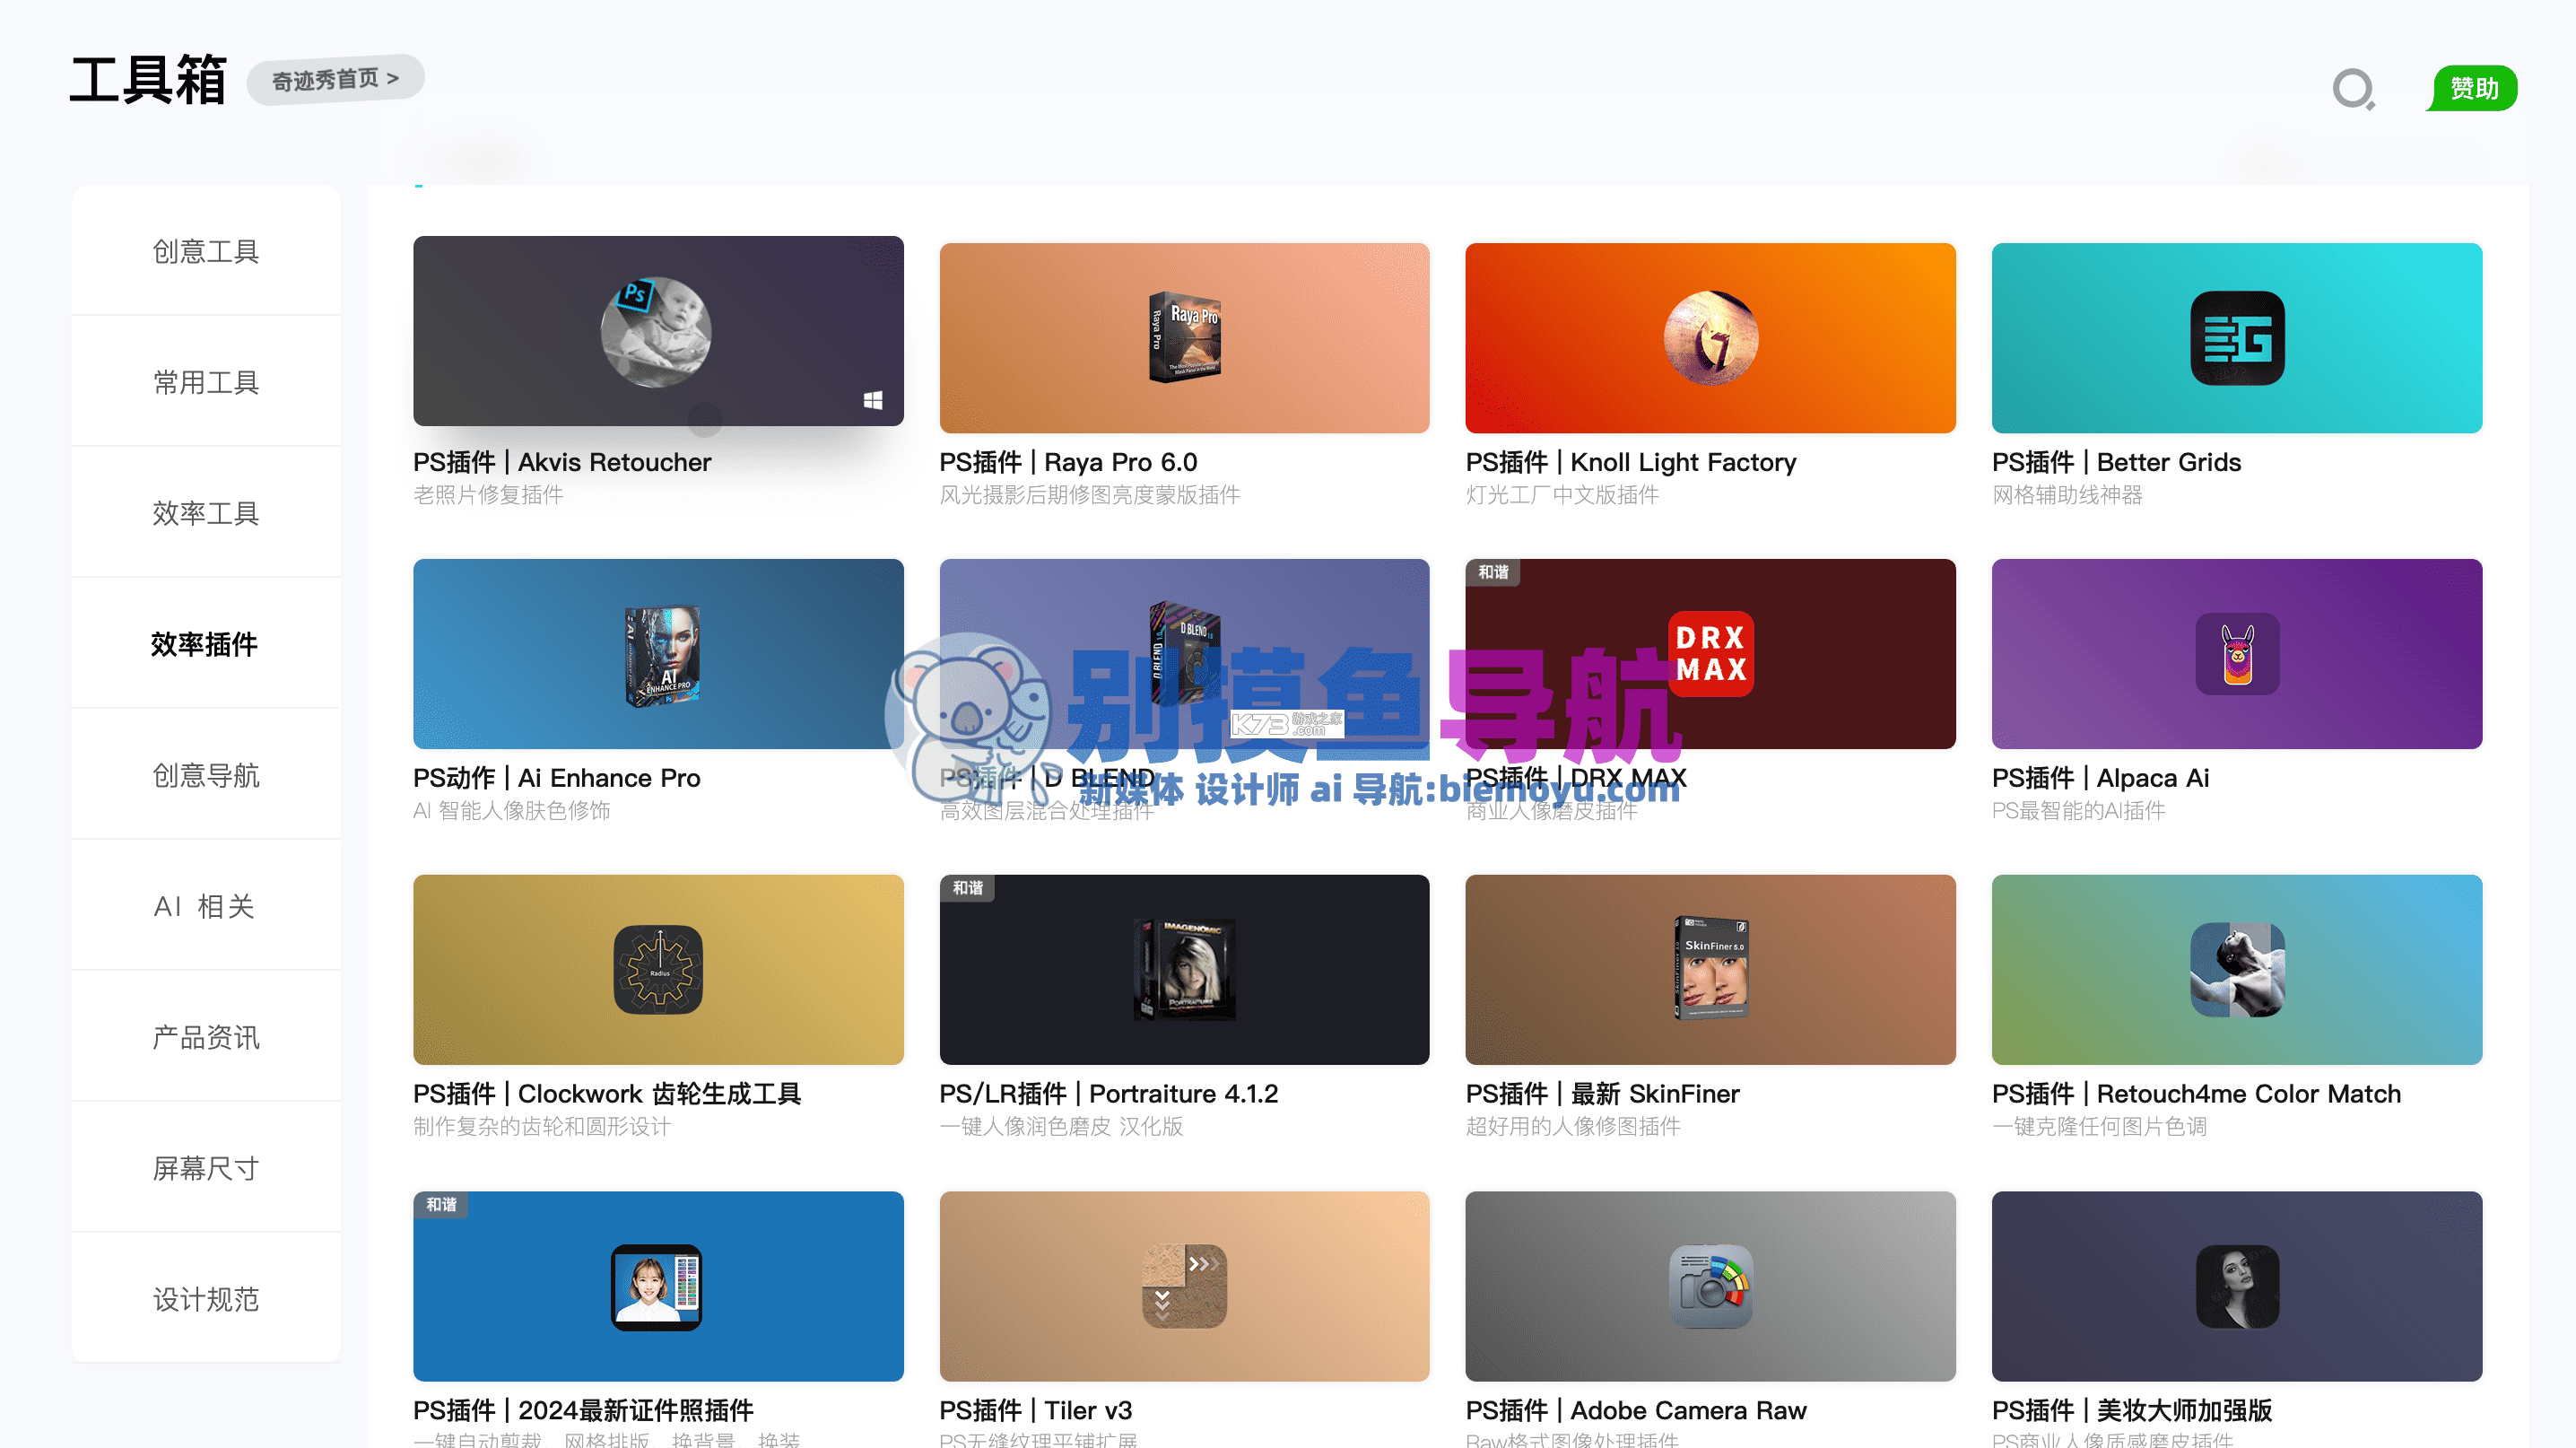This screenshot has height=1448, width=2576.
Task: Click 和谐 badge on 证件照插件 card
Action: click(441, 1204)
